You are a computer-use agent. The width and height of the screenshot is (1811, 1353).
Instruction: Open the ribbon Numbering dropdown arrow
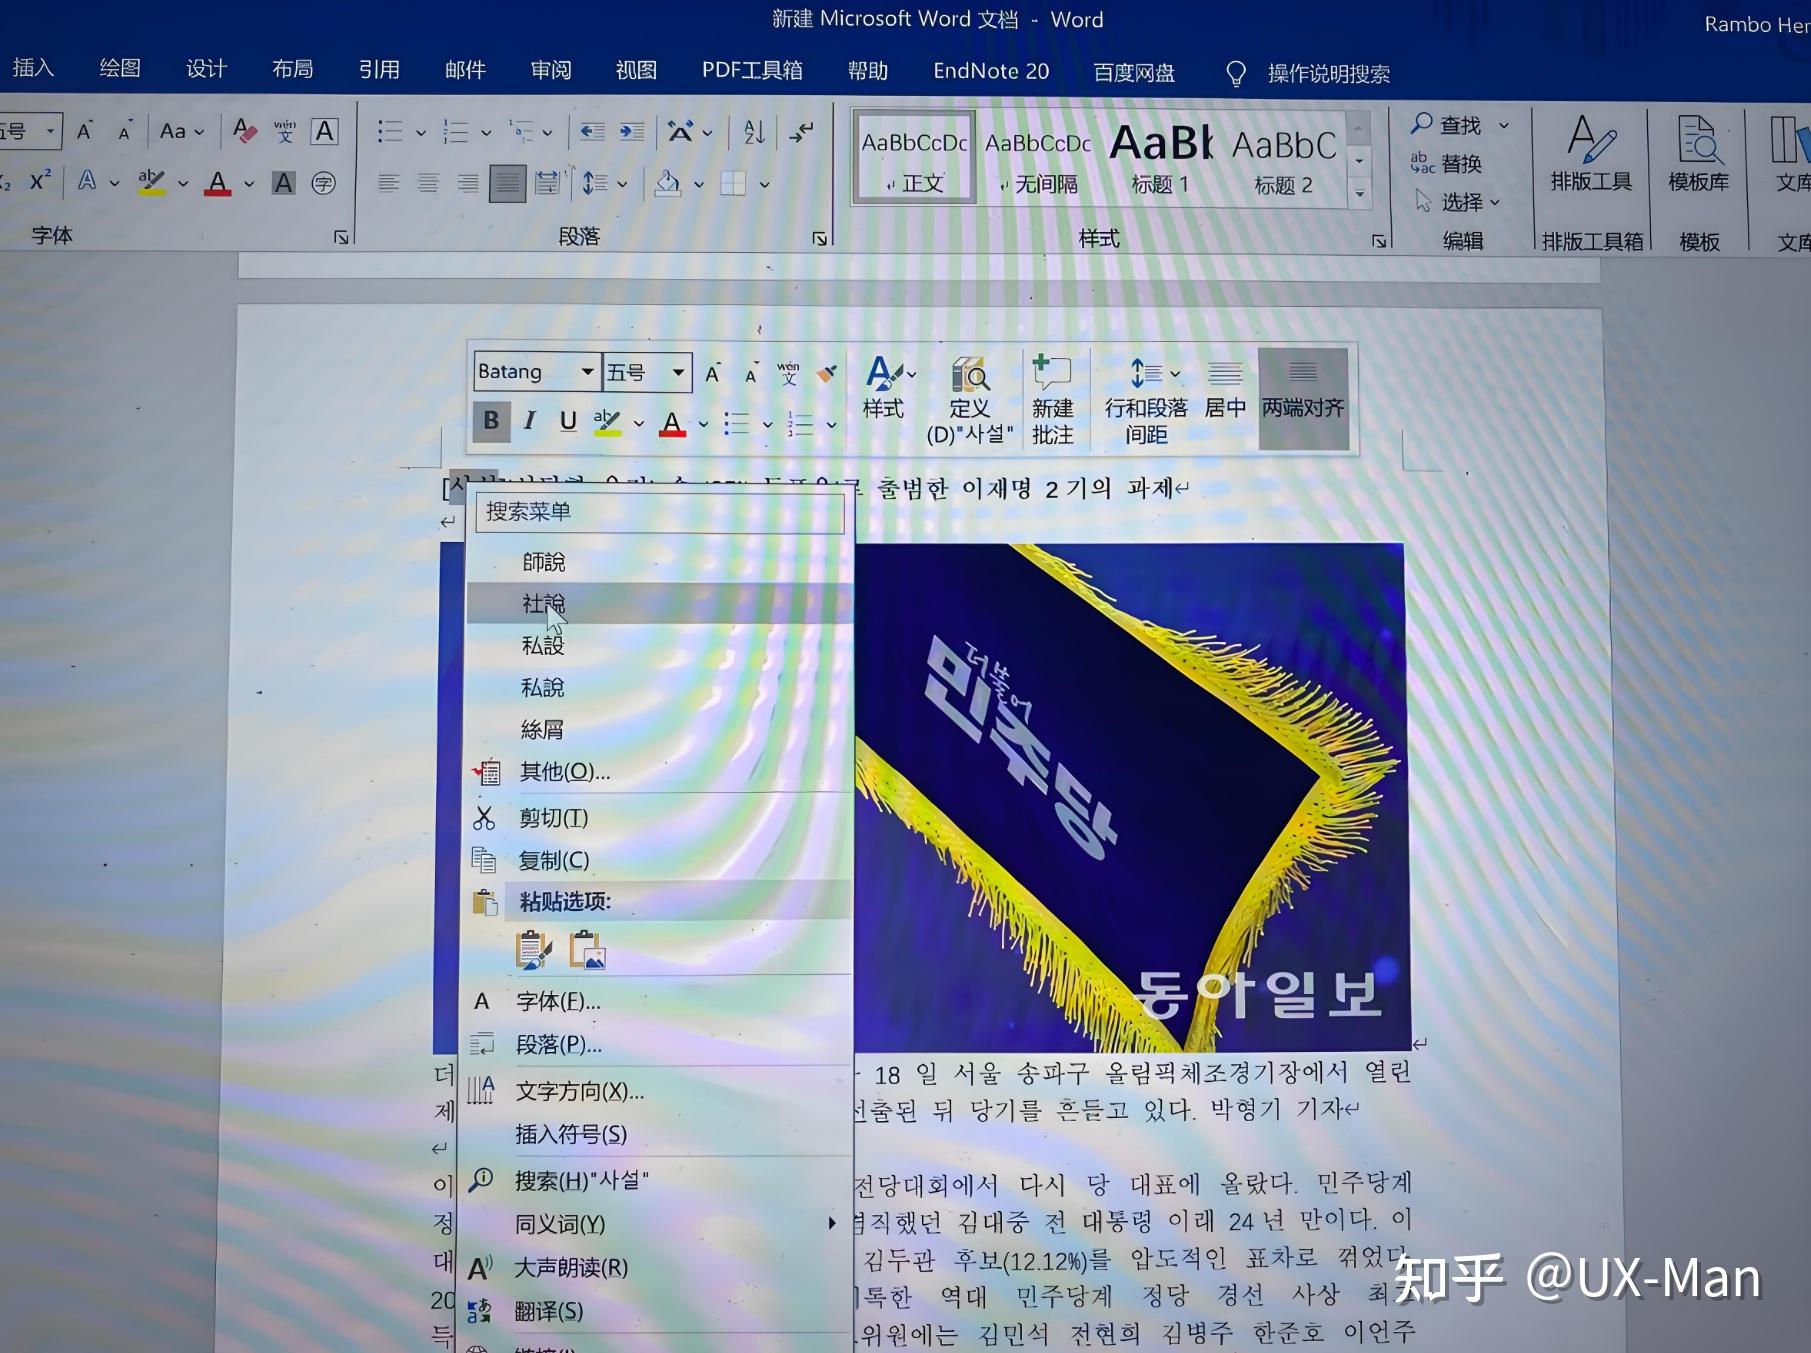pos(486,132)
